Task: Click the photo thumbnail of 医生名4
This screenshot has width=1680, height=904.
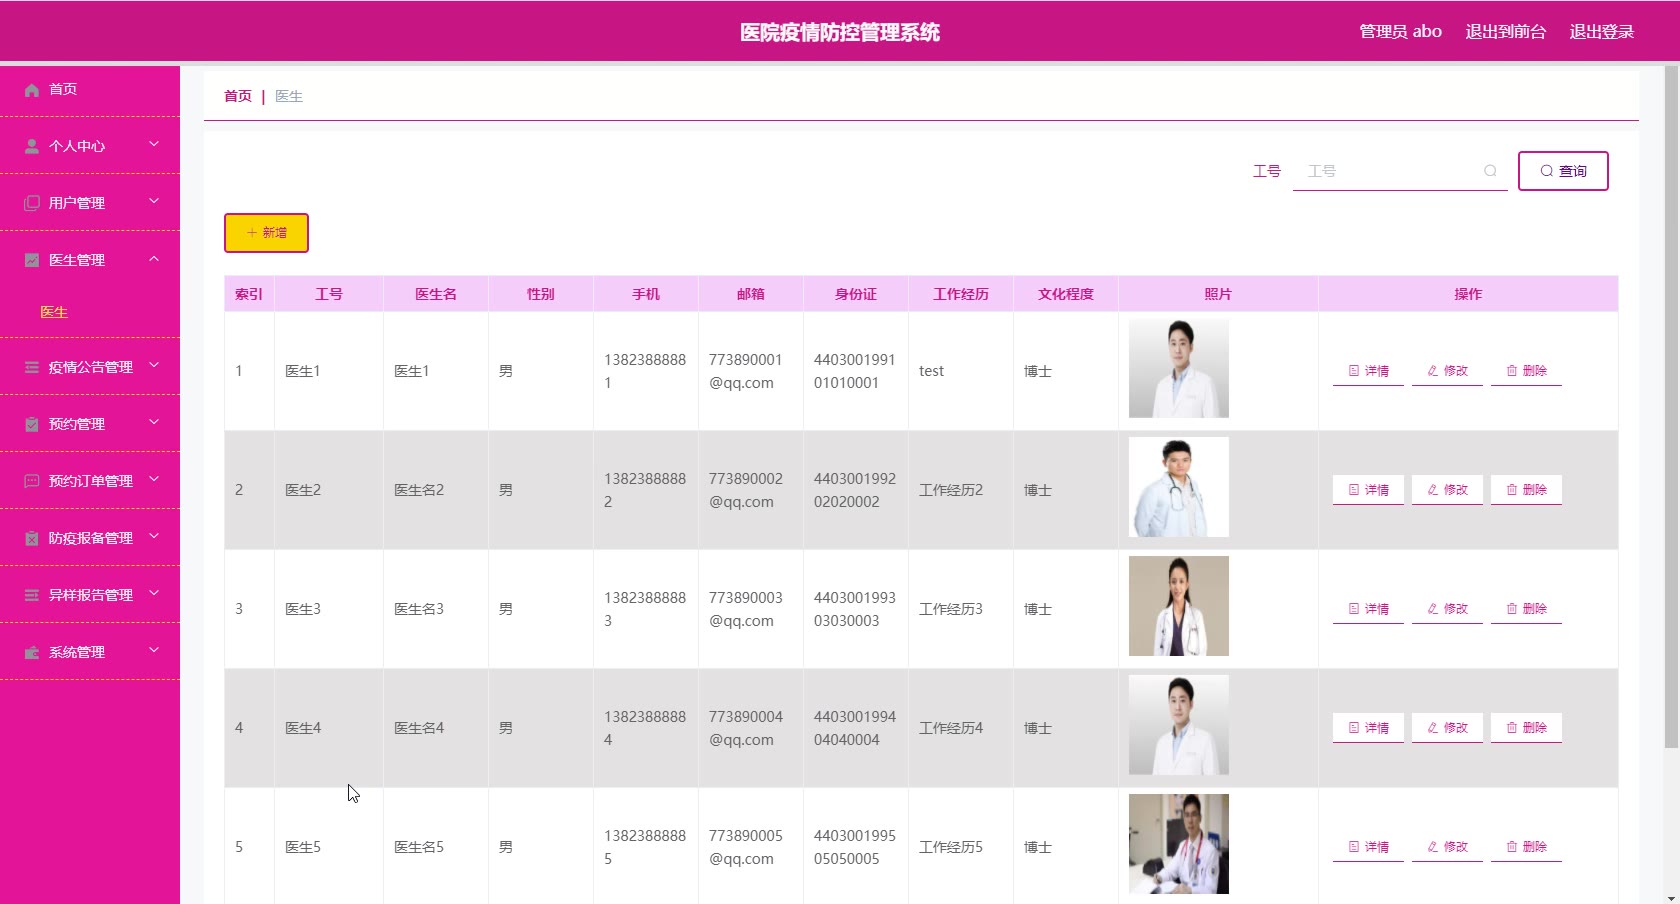Action: tap(1179, 725)
